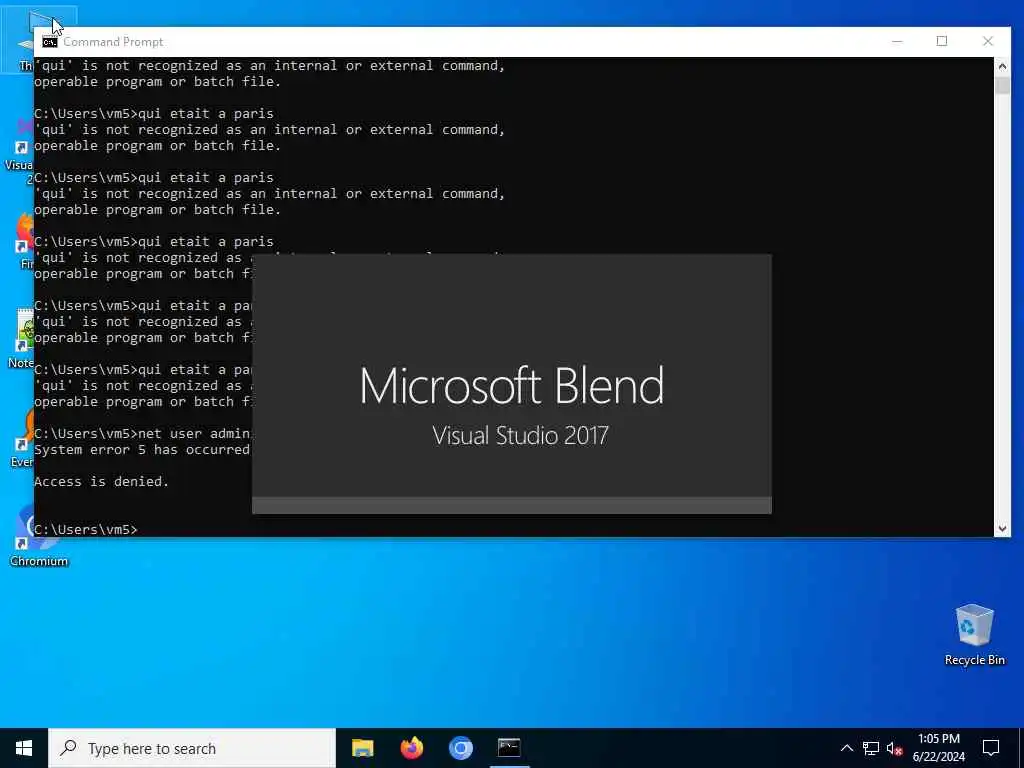Click the Microsoft Blend splash title
The height and width of the screenshot is (768, 1024).
tap(512, 385)
